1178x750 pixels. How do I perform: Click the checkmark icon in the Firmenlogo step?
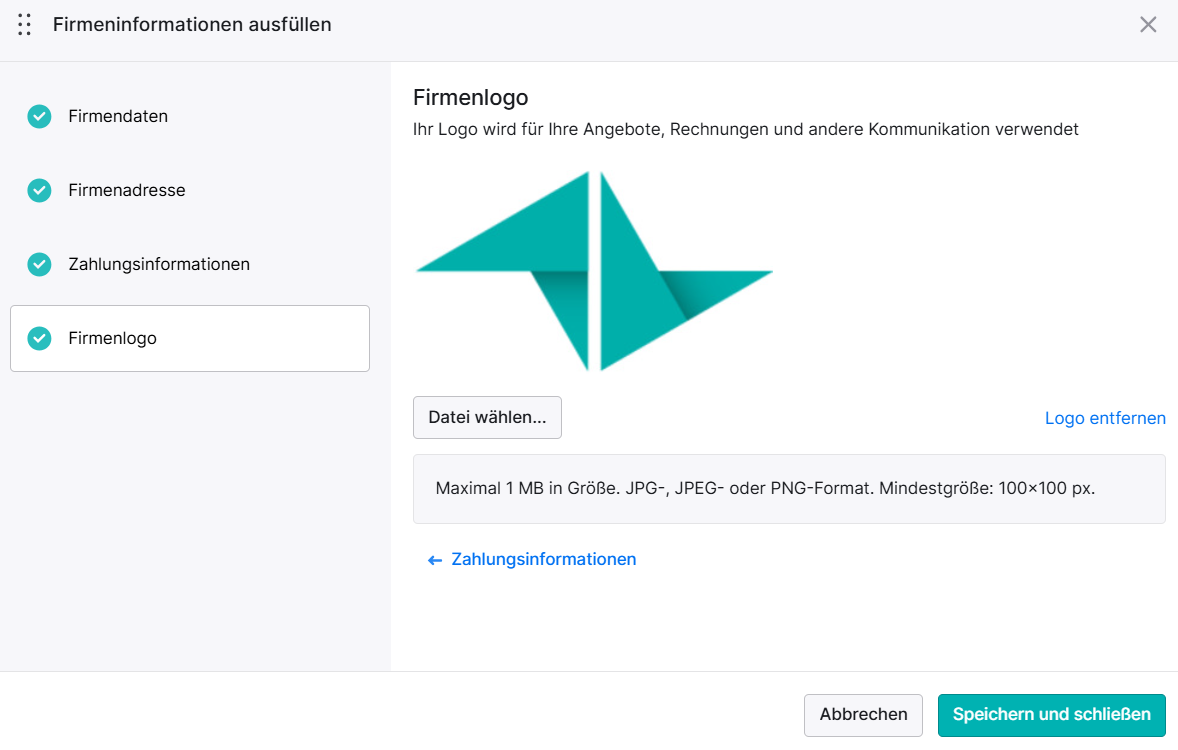(39, 338)
